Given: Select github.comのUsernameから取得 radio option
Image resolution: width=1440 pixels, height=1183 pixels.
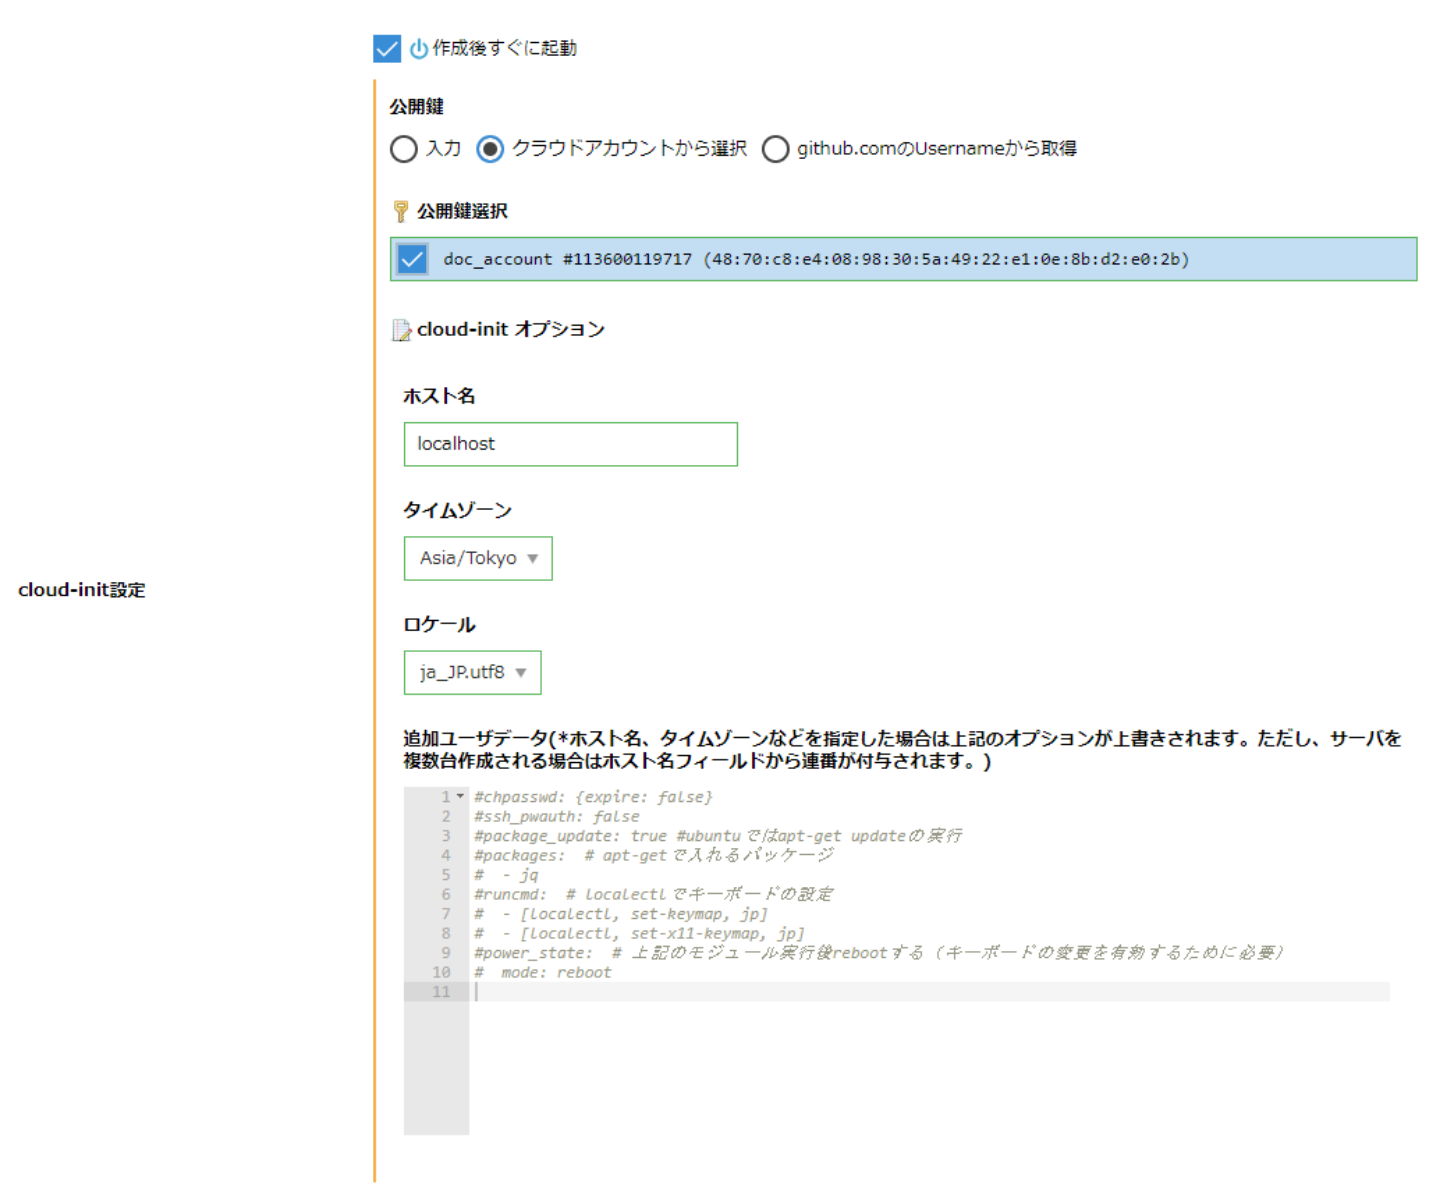Looking at the screenshot, I should click(x=775, y=149).
